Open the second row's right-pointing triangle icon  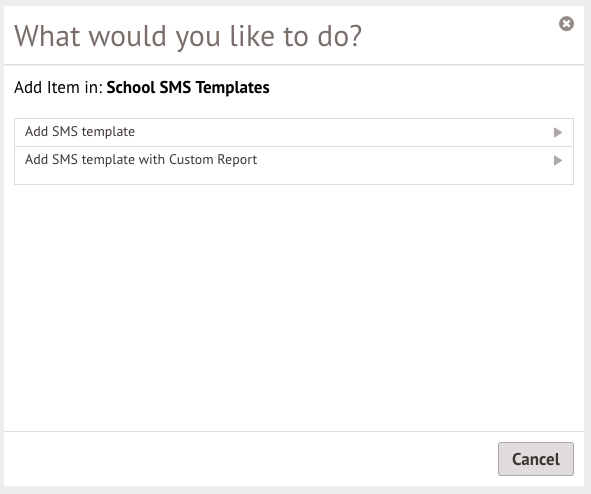tap(558, 161)
